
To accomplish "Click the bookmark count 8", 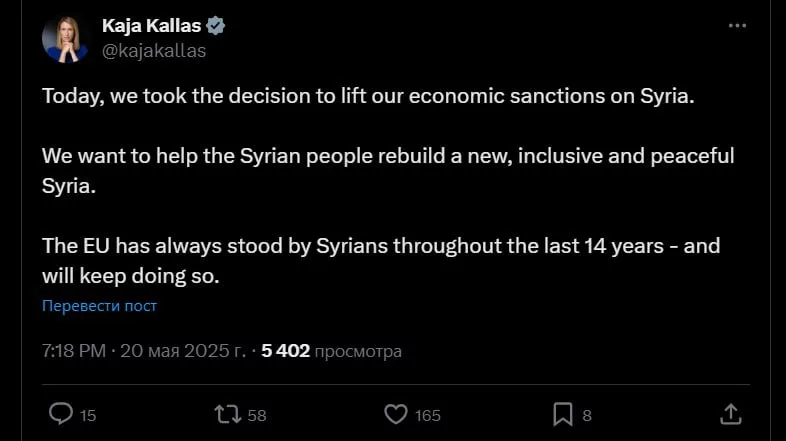I will tap(587, 415).
